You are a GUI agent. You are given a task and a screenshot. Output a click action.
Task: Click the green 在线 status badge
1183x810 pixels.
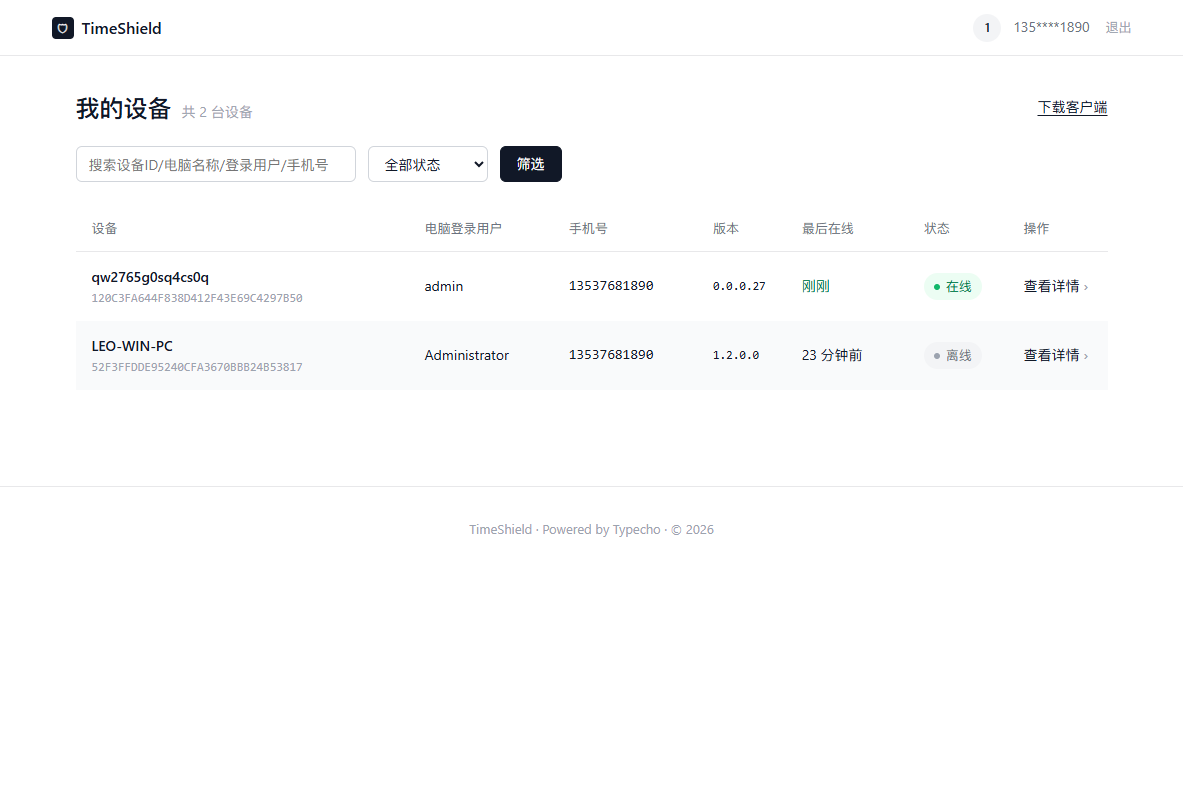952,287
